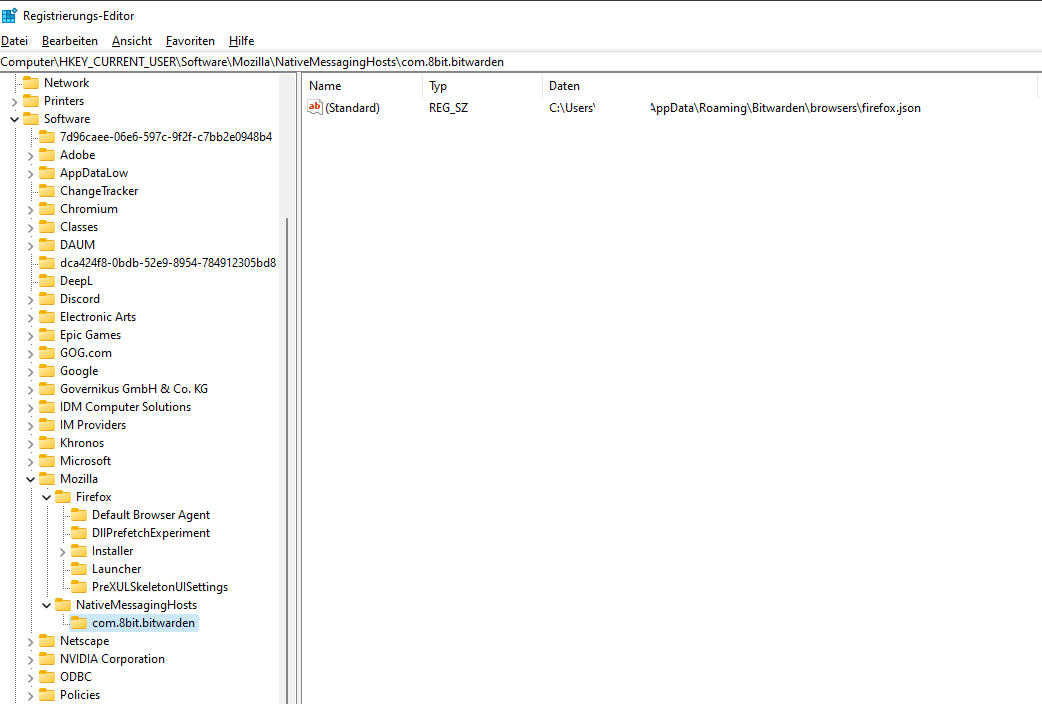Collapse the Firefox key chevron
Screen dimensions: 1042x704
click(x=46, y=496)
